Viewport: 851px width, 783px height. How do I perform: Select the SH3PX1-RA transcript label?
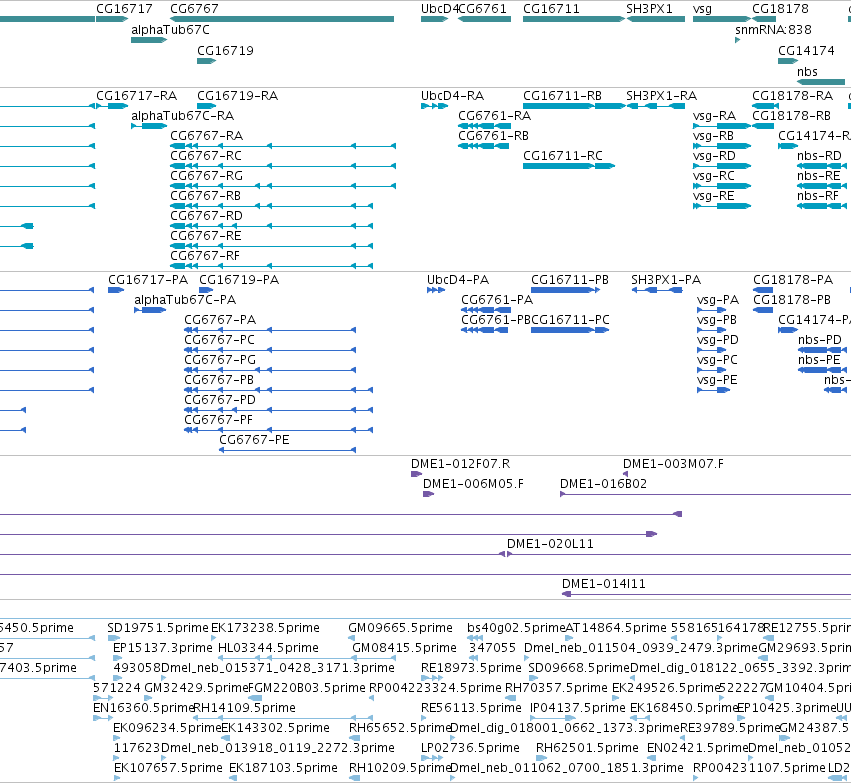point(662,96)
